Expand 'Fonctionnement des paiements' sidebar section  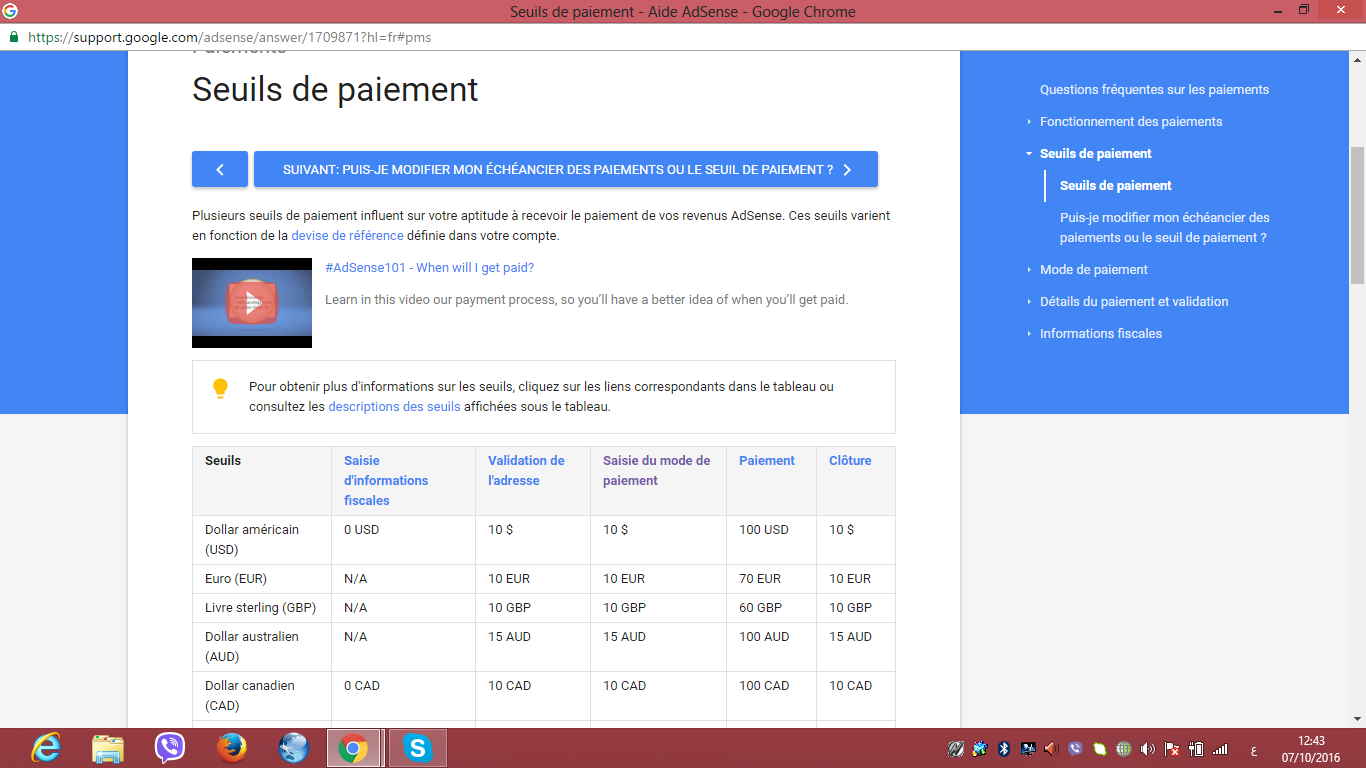point(1131,121)
